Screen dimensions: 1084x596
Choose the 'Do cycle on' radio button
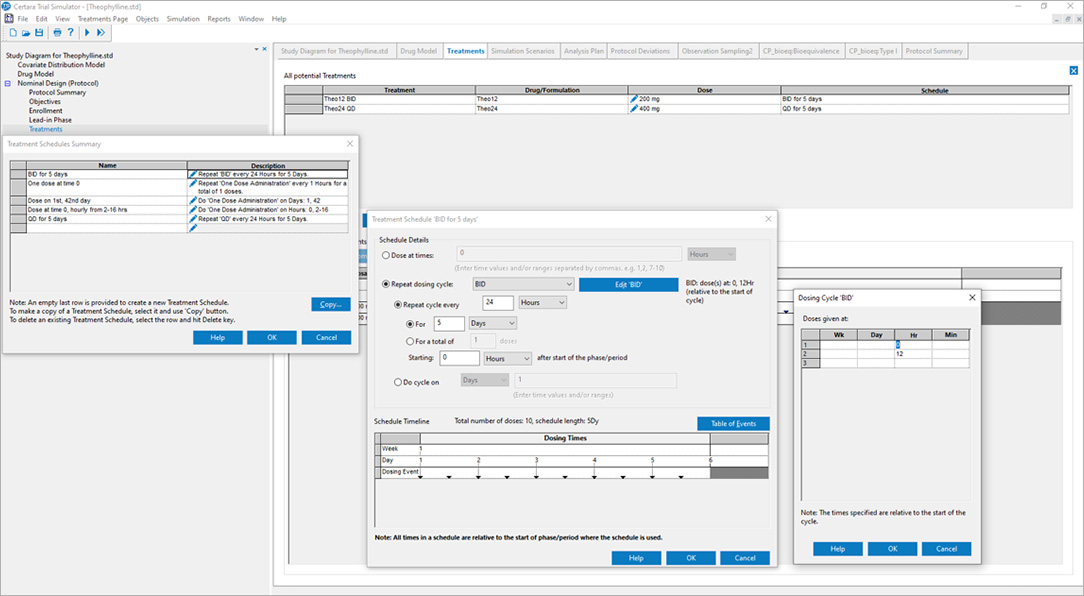click(x=397, y=380)
